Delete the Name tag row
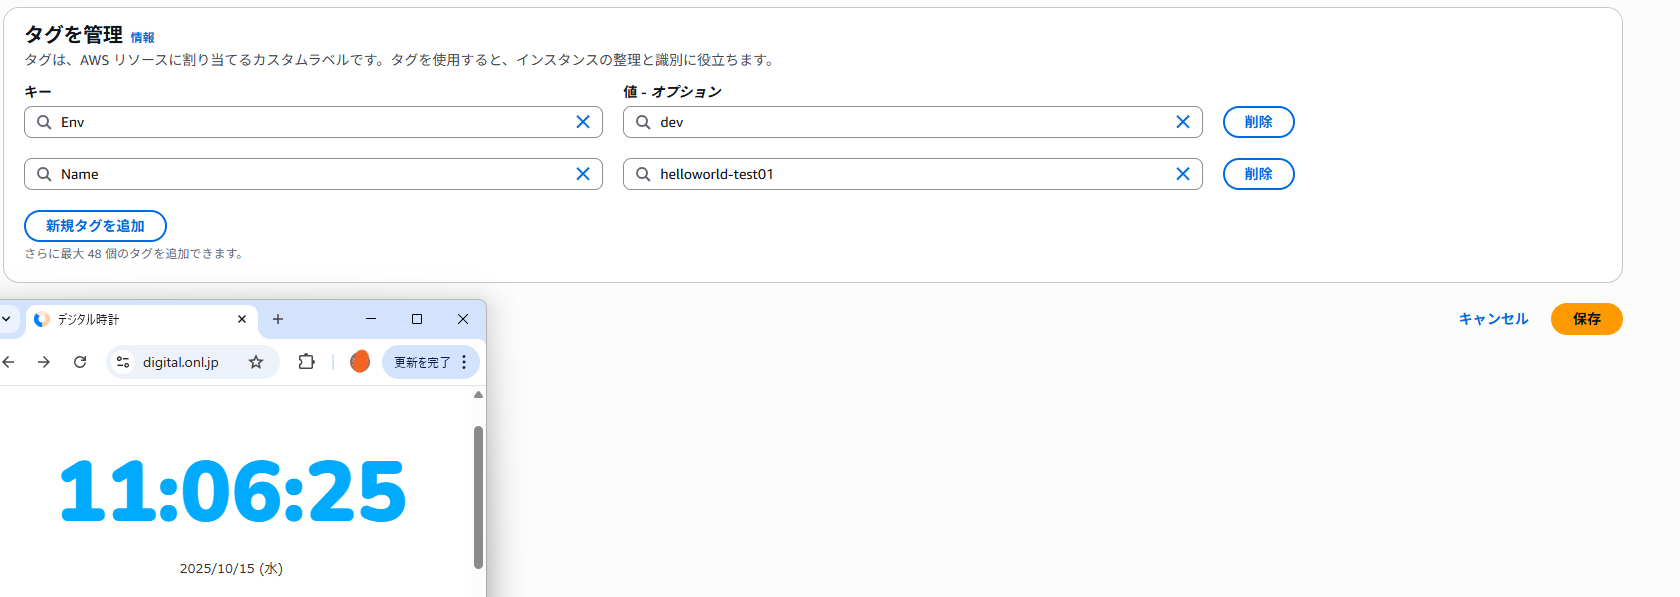Viewport: 1680px width, 597px height. click(x=1258, y=174)
